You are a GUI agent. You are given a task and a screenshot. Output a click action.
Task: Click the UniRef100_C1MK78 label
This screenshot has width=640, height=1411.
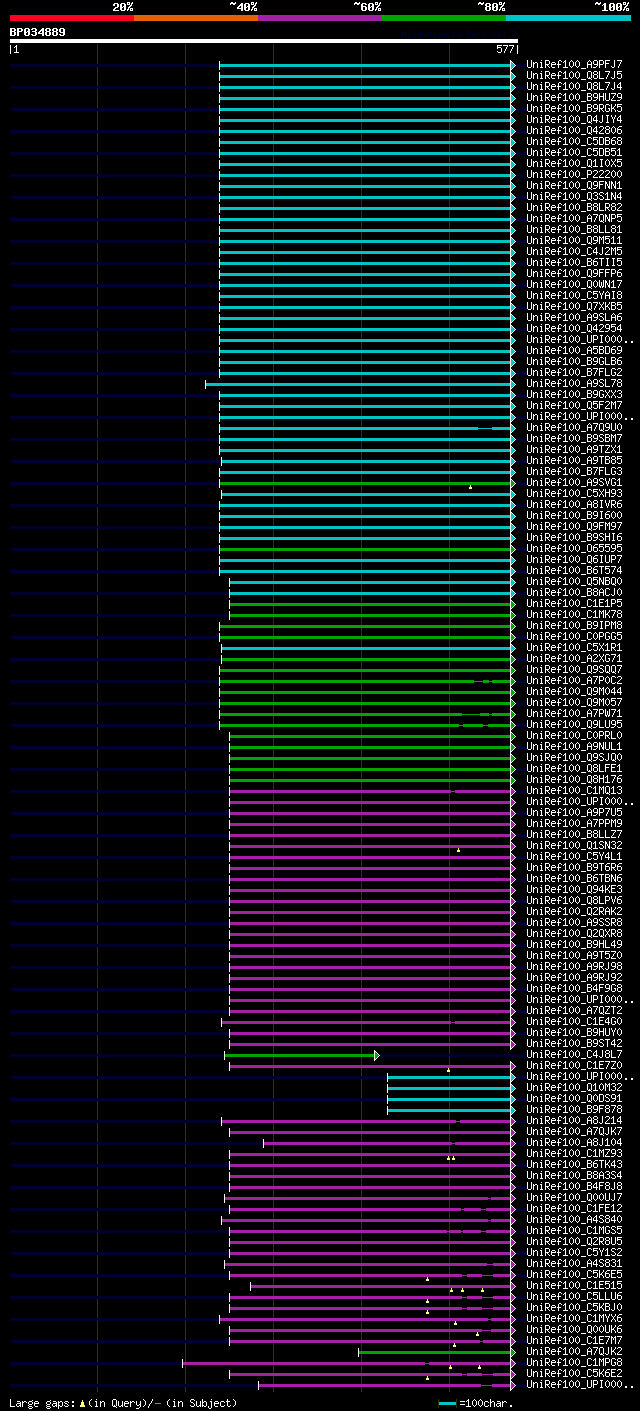[574, 614]
